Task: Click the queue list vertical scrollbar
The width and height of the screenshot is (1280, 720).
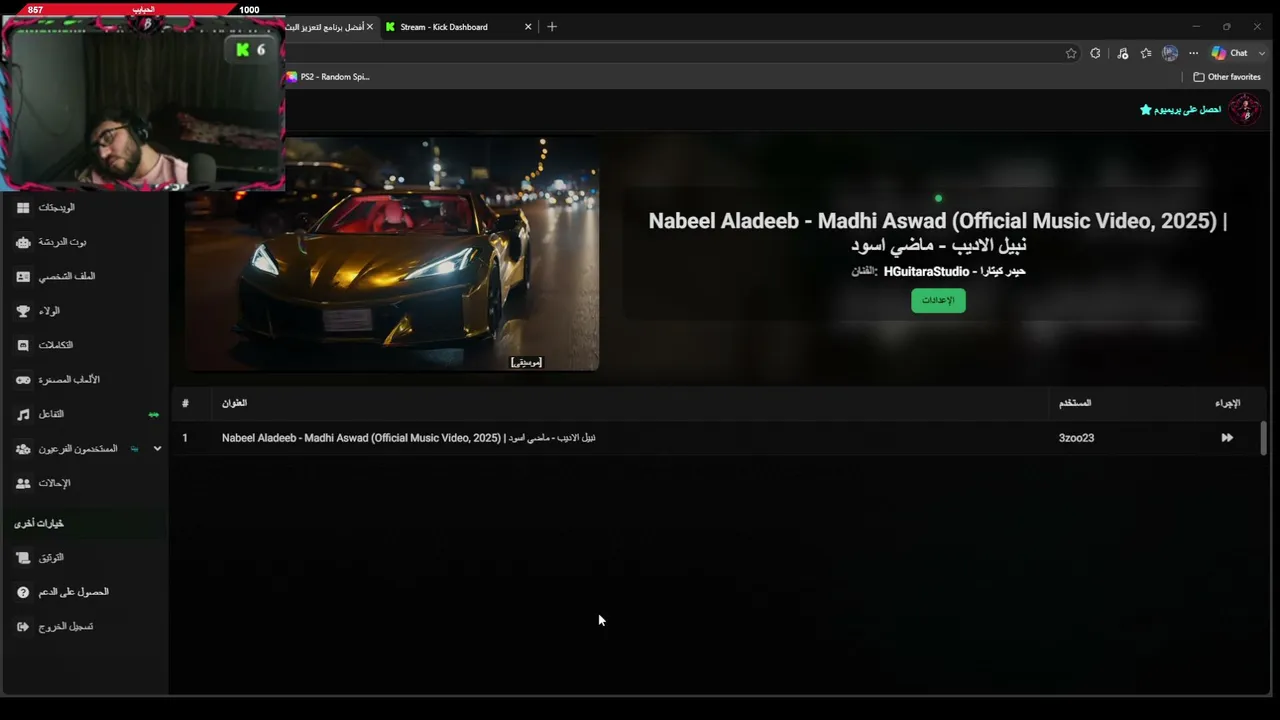Action: [x=1263, y=438]
